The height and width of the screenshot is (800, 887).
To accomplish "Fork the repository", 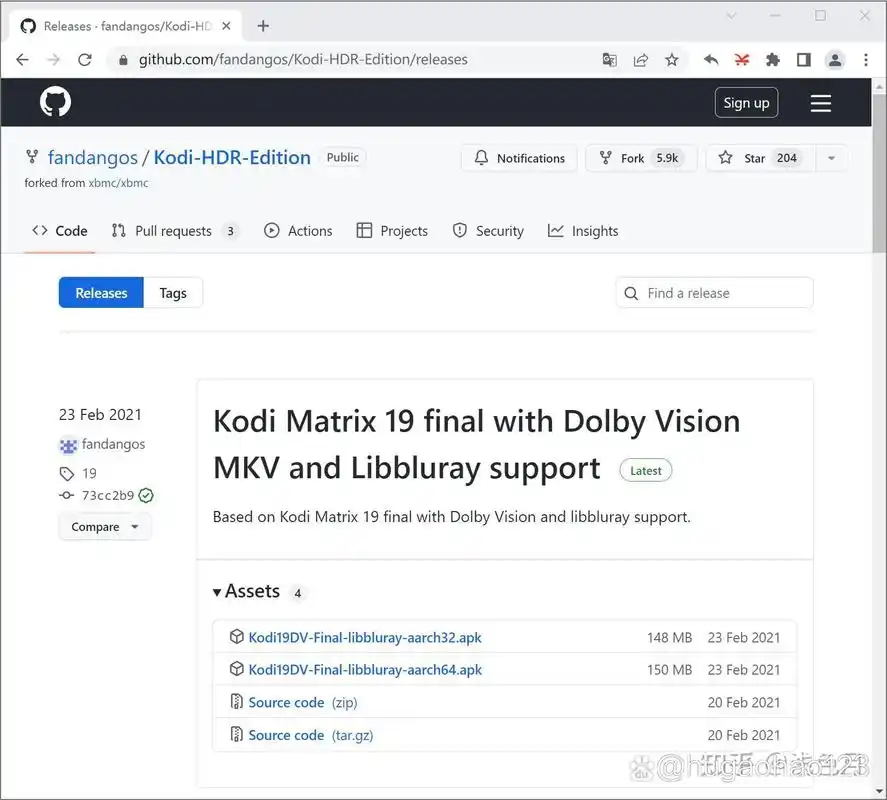I will pyautogui.click(x=641, y=158).
